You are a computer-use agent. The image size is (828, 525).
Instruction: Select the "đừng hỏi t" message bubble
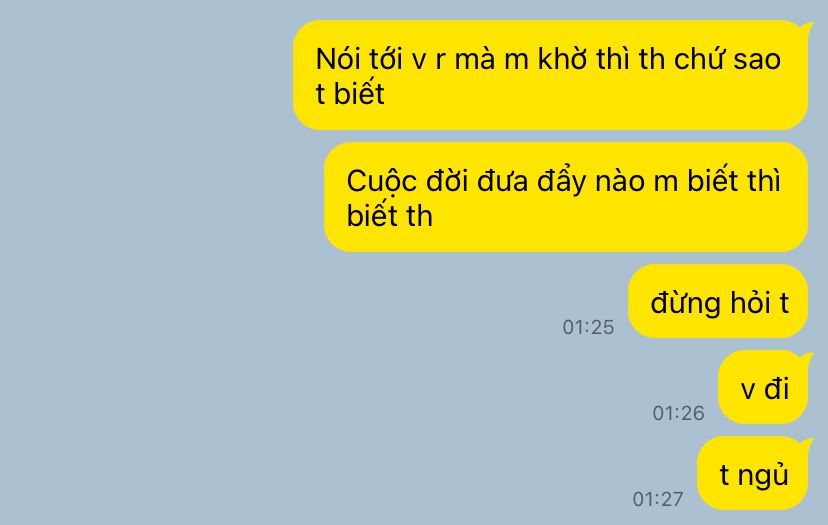(718, 301)
